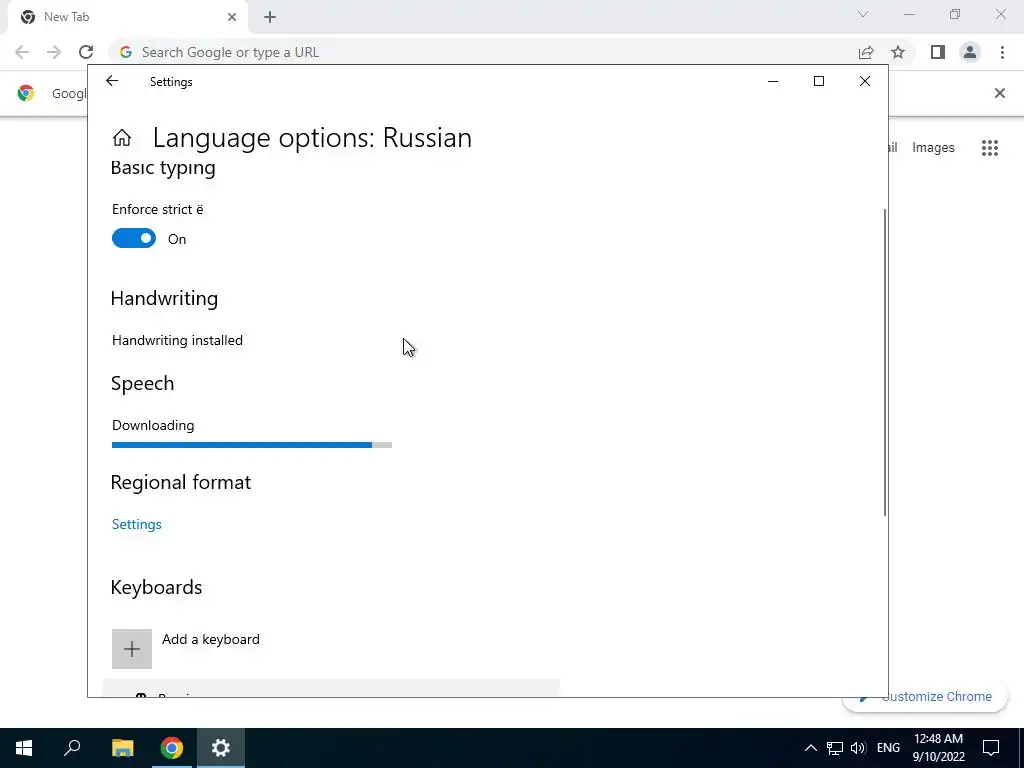1024x768 pixels.
Task: Open the Windows Start menu
Action: (24, 748)
